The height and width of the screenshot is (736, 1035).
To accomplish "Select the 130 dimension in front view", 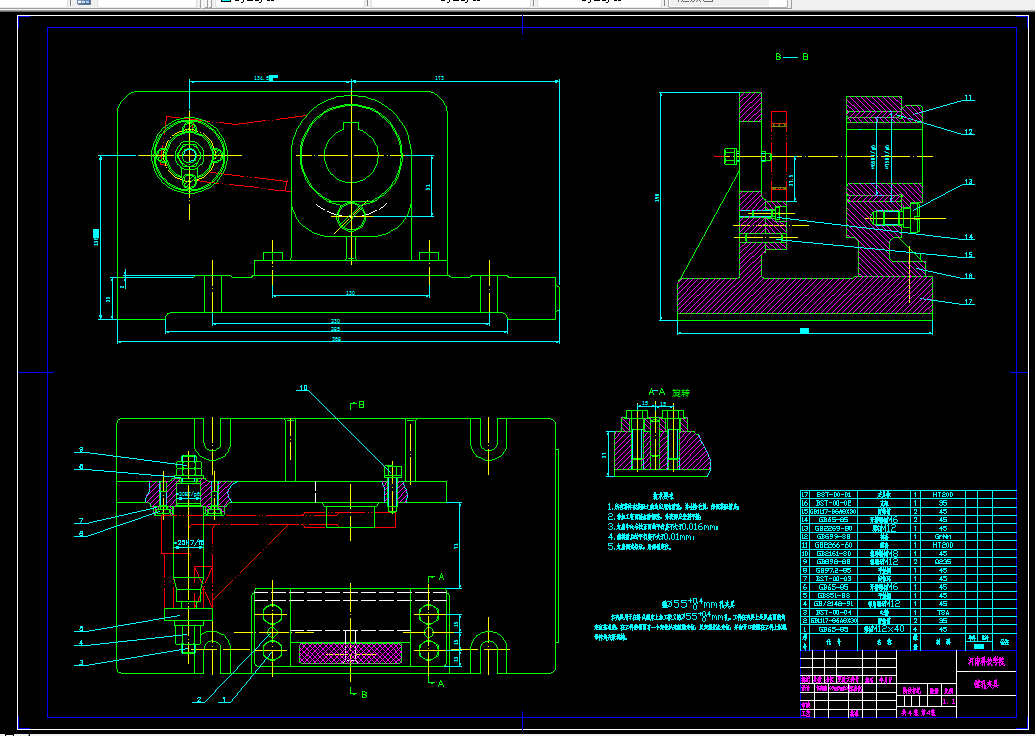I will (351, 292).
